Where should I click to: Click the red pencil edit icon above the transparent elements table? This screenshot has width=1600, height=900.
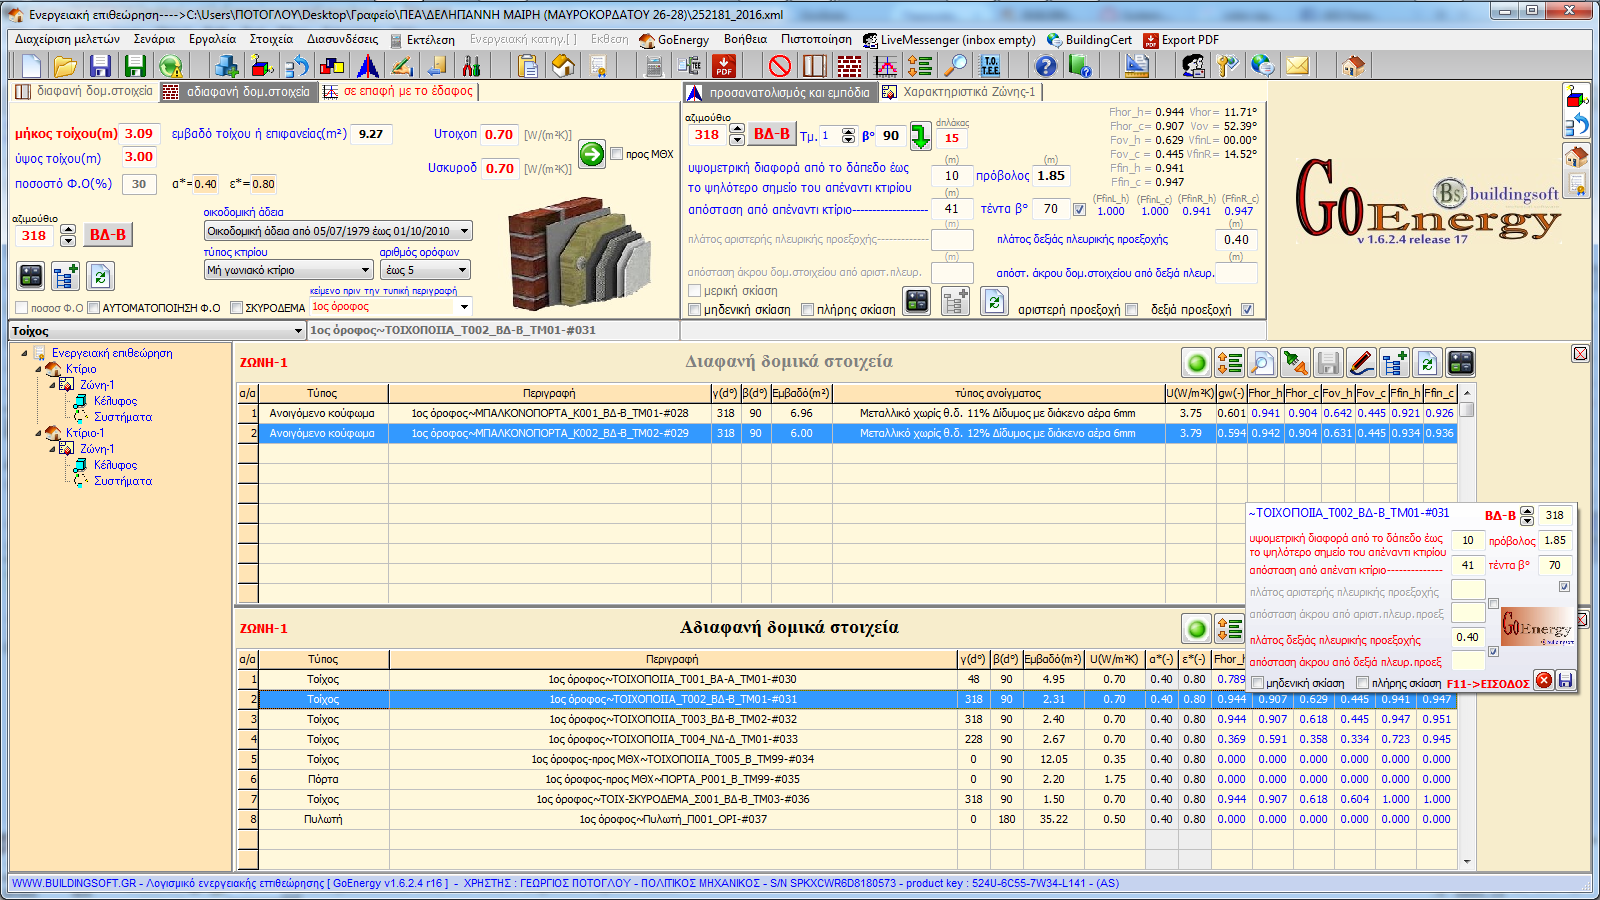[x=1360, y=363]
